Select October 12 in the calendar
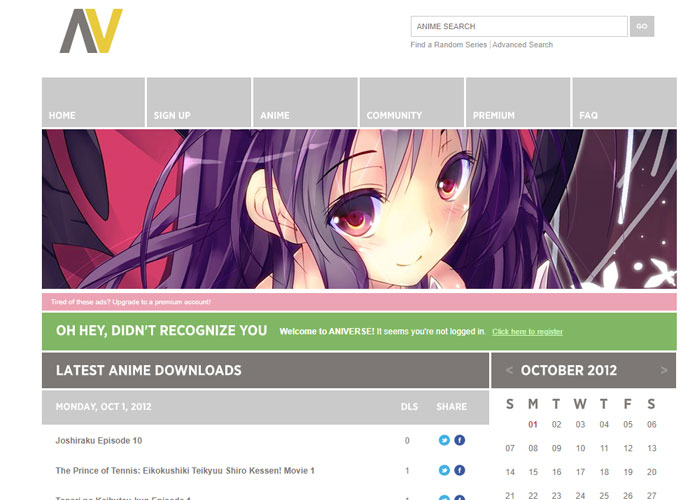The image size is (700, 500). pos(628,448)
